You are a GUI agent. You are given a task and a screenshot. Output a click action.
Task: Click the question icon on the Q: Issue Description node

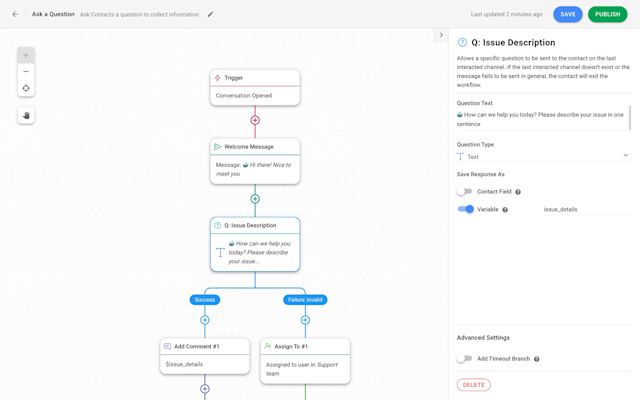click(x=218, y=225)
